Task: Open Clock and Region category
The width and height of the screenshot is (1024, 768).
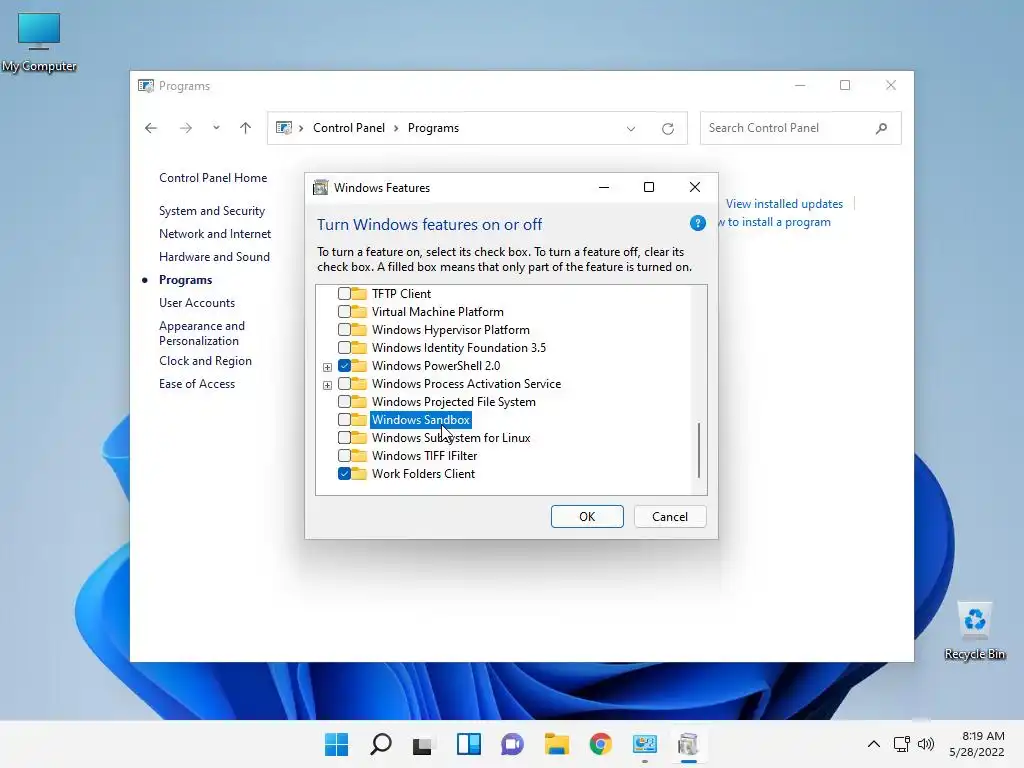Action: [x=205, y=360]
